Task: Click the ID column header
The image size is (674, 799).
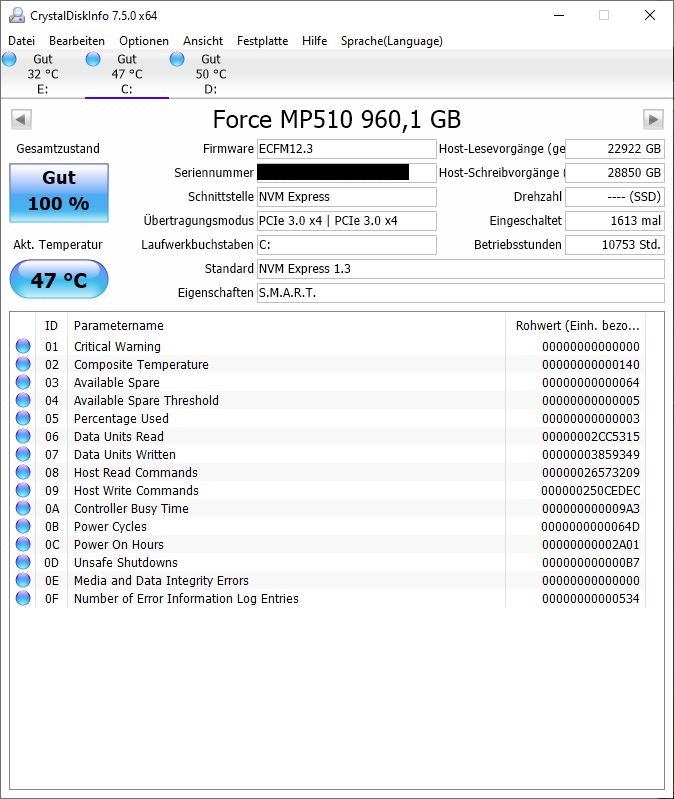Action: (x=51, y=326)
